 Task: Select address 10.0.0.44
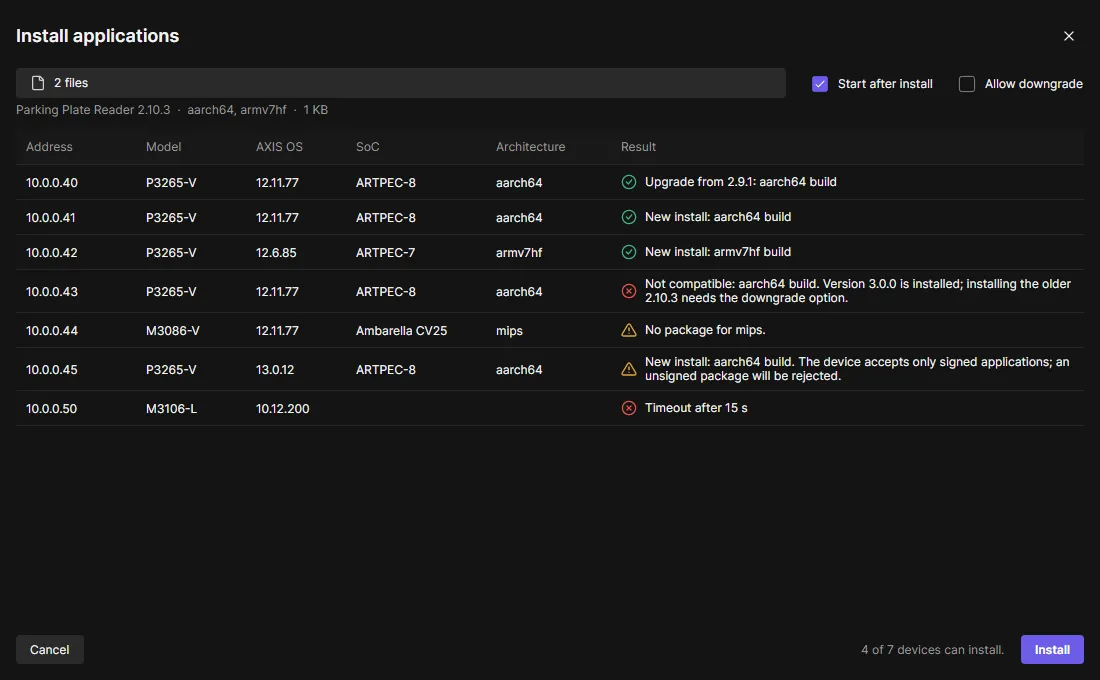(52, 331)
